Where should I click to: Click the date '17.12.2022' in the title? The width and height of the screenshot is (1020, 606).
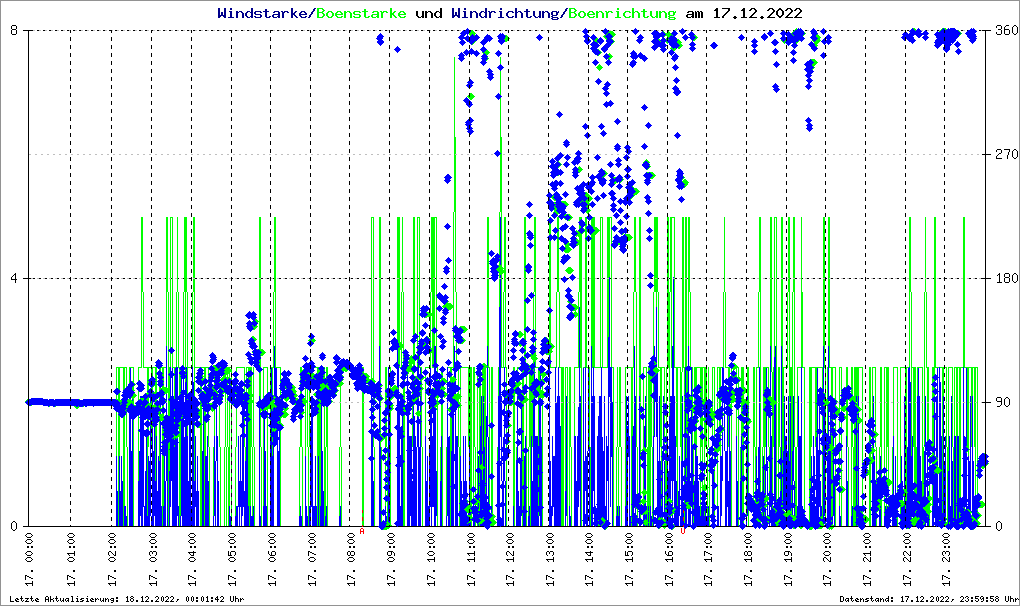point(756,13)
